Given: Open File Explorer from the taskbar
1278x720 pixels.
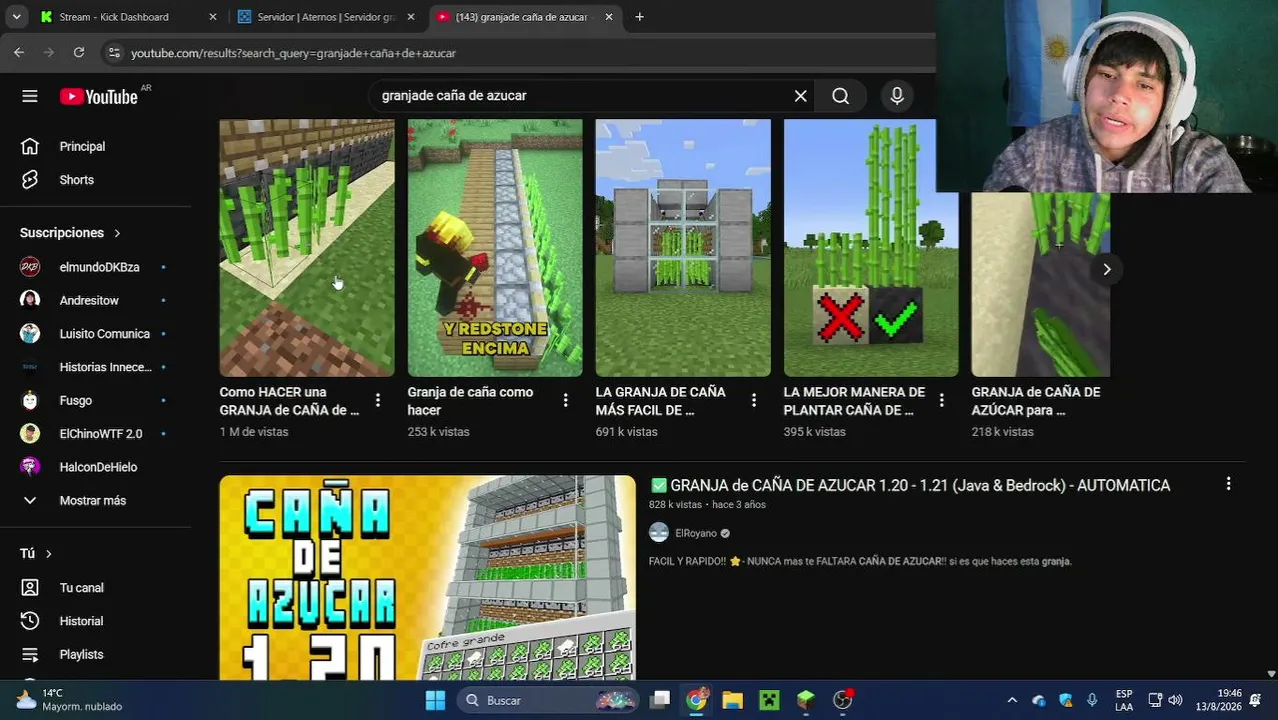Looking at the screenshot, I should [x=732, y=700].
